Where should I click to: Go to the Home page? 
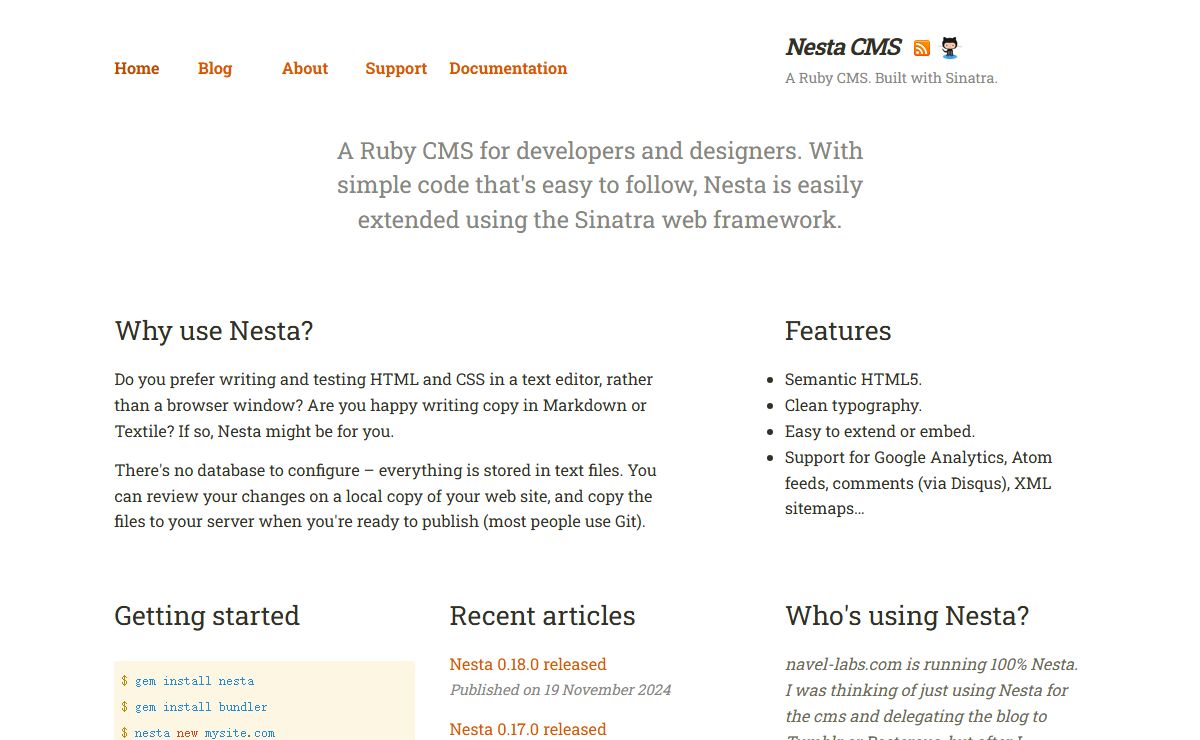[x=137, y=68]
